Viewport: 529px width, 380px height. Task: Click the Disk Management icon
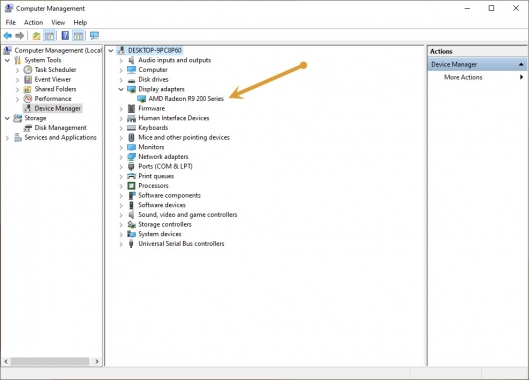[28, 128]
